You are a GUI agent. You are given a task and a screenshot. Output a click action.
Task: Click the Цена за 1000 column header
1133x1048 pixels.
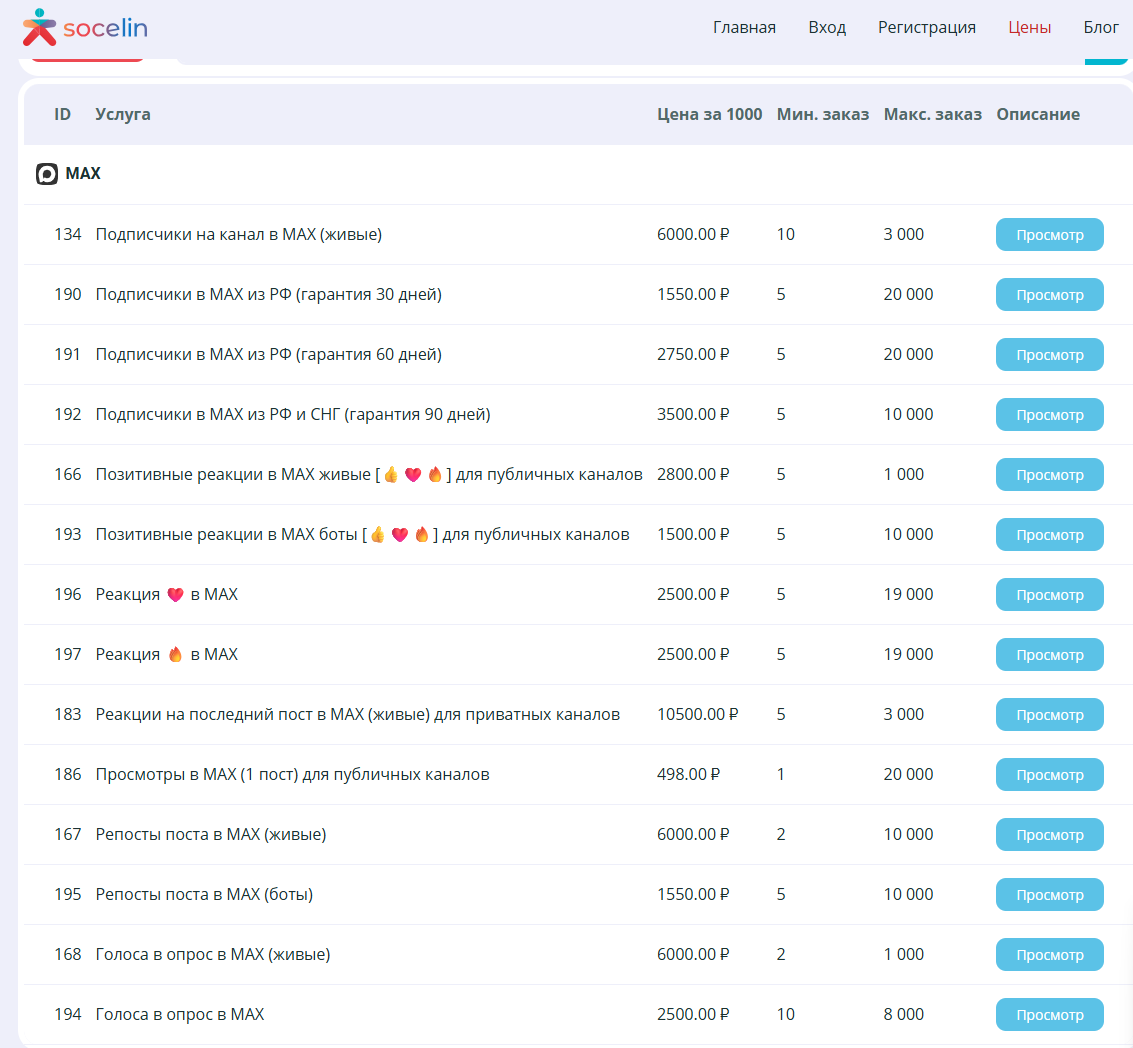710,114
